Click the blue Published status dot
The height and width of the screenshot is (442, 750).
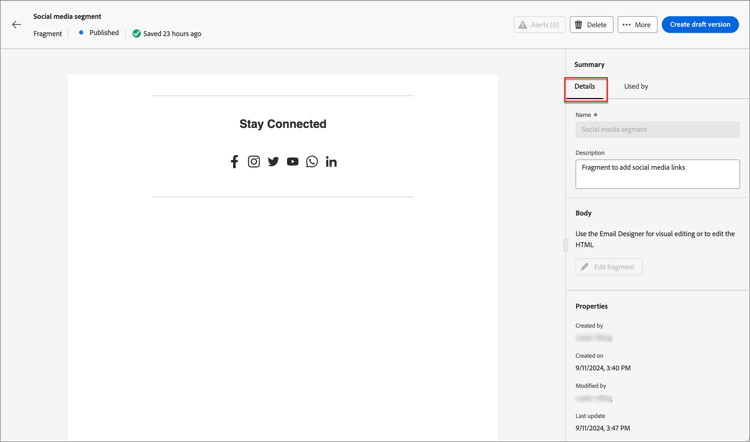point(81,33)
